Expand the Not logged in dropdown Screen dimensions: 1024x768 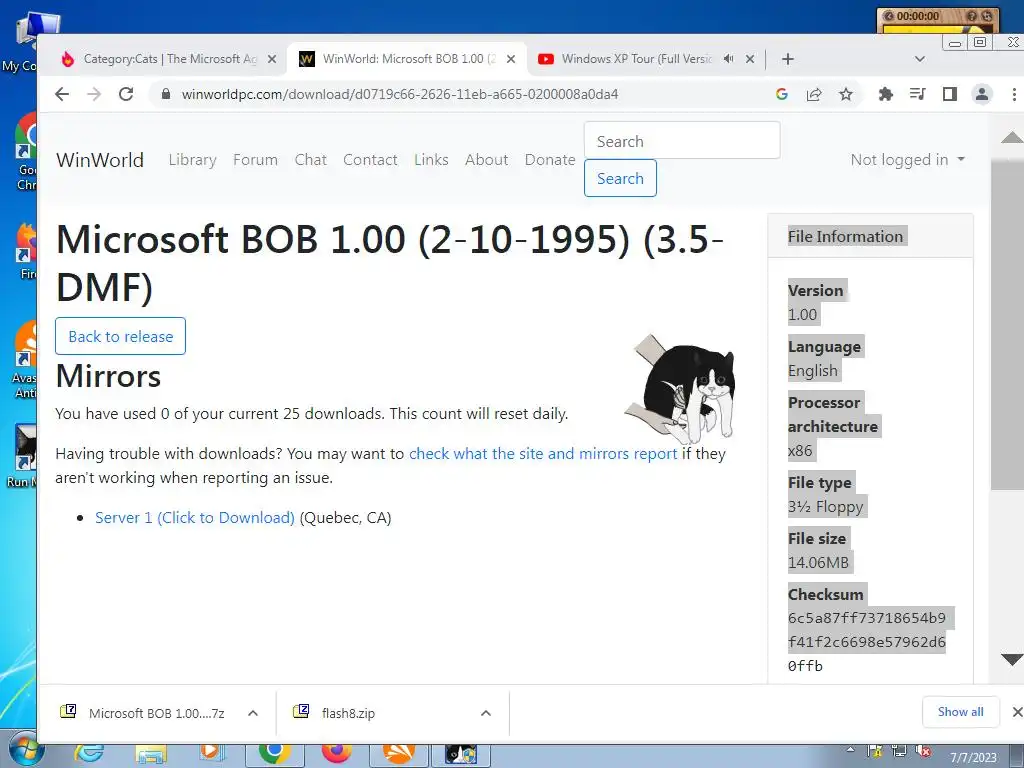pos(908,159)
